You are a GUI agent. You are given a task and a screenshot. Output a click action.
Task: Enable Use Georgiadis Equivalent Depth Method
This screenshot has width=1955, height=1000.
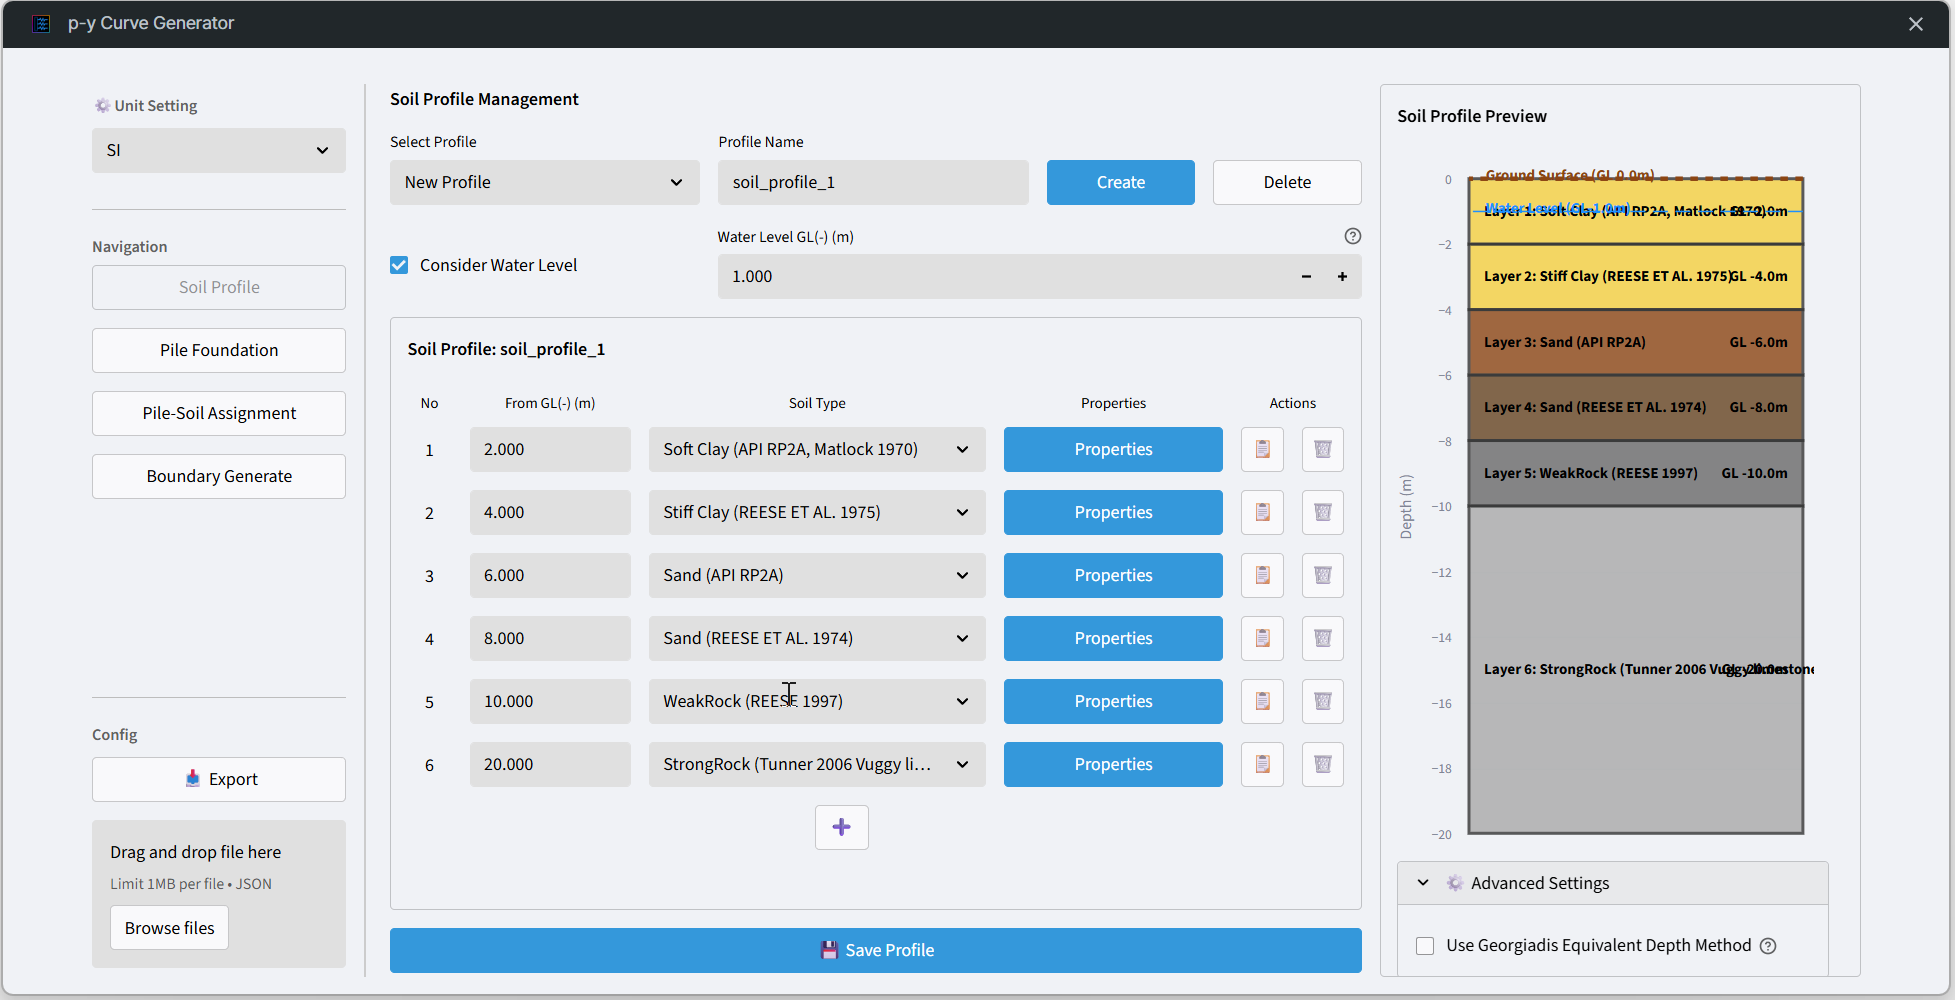1425,946
